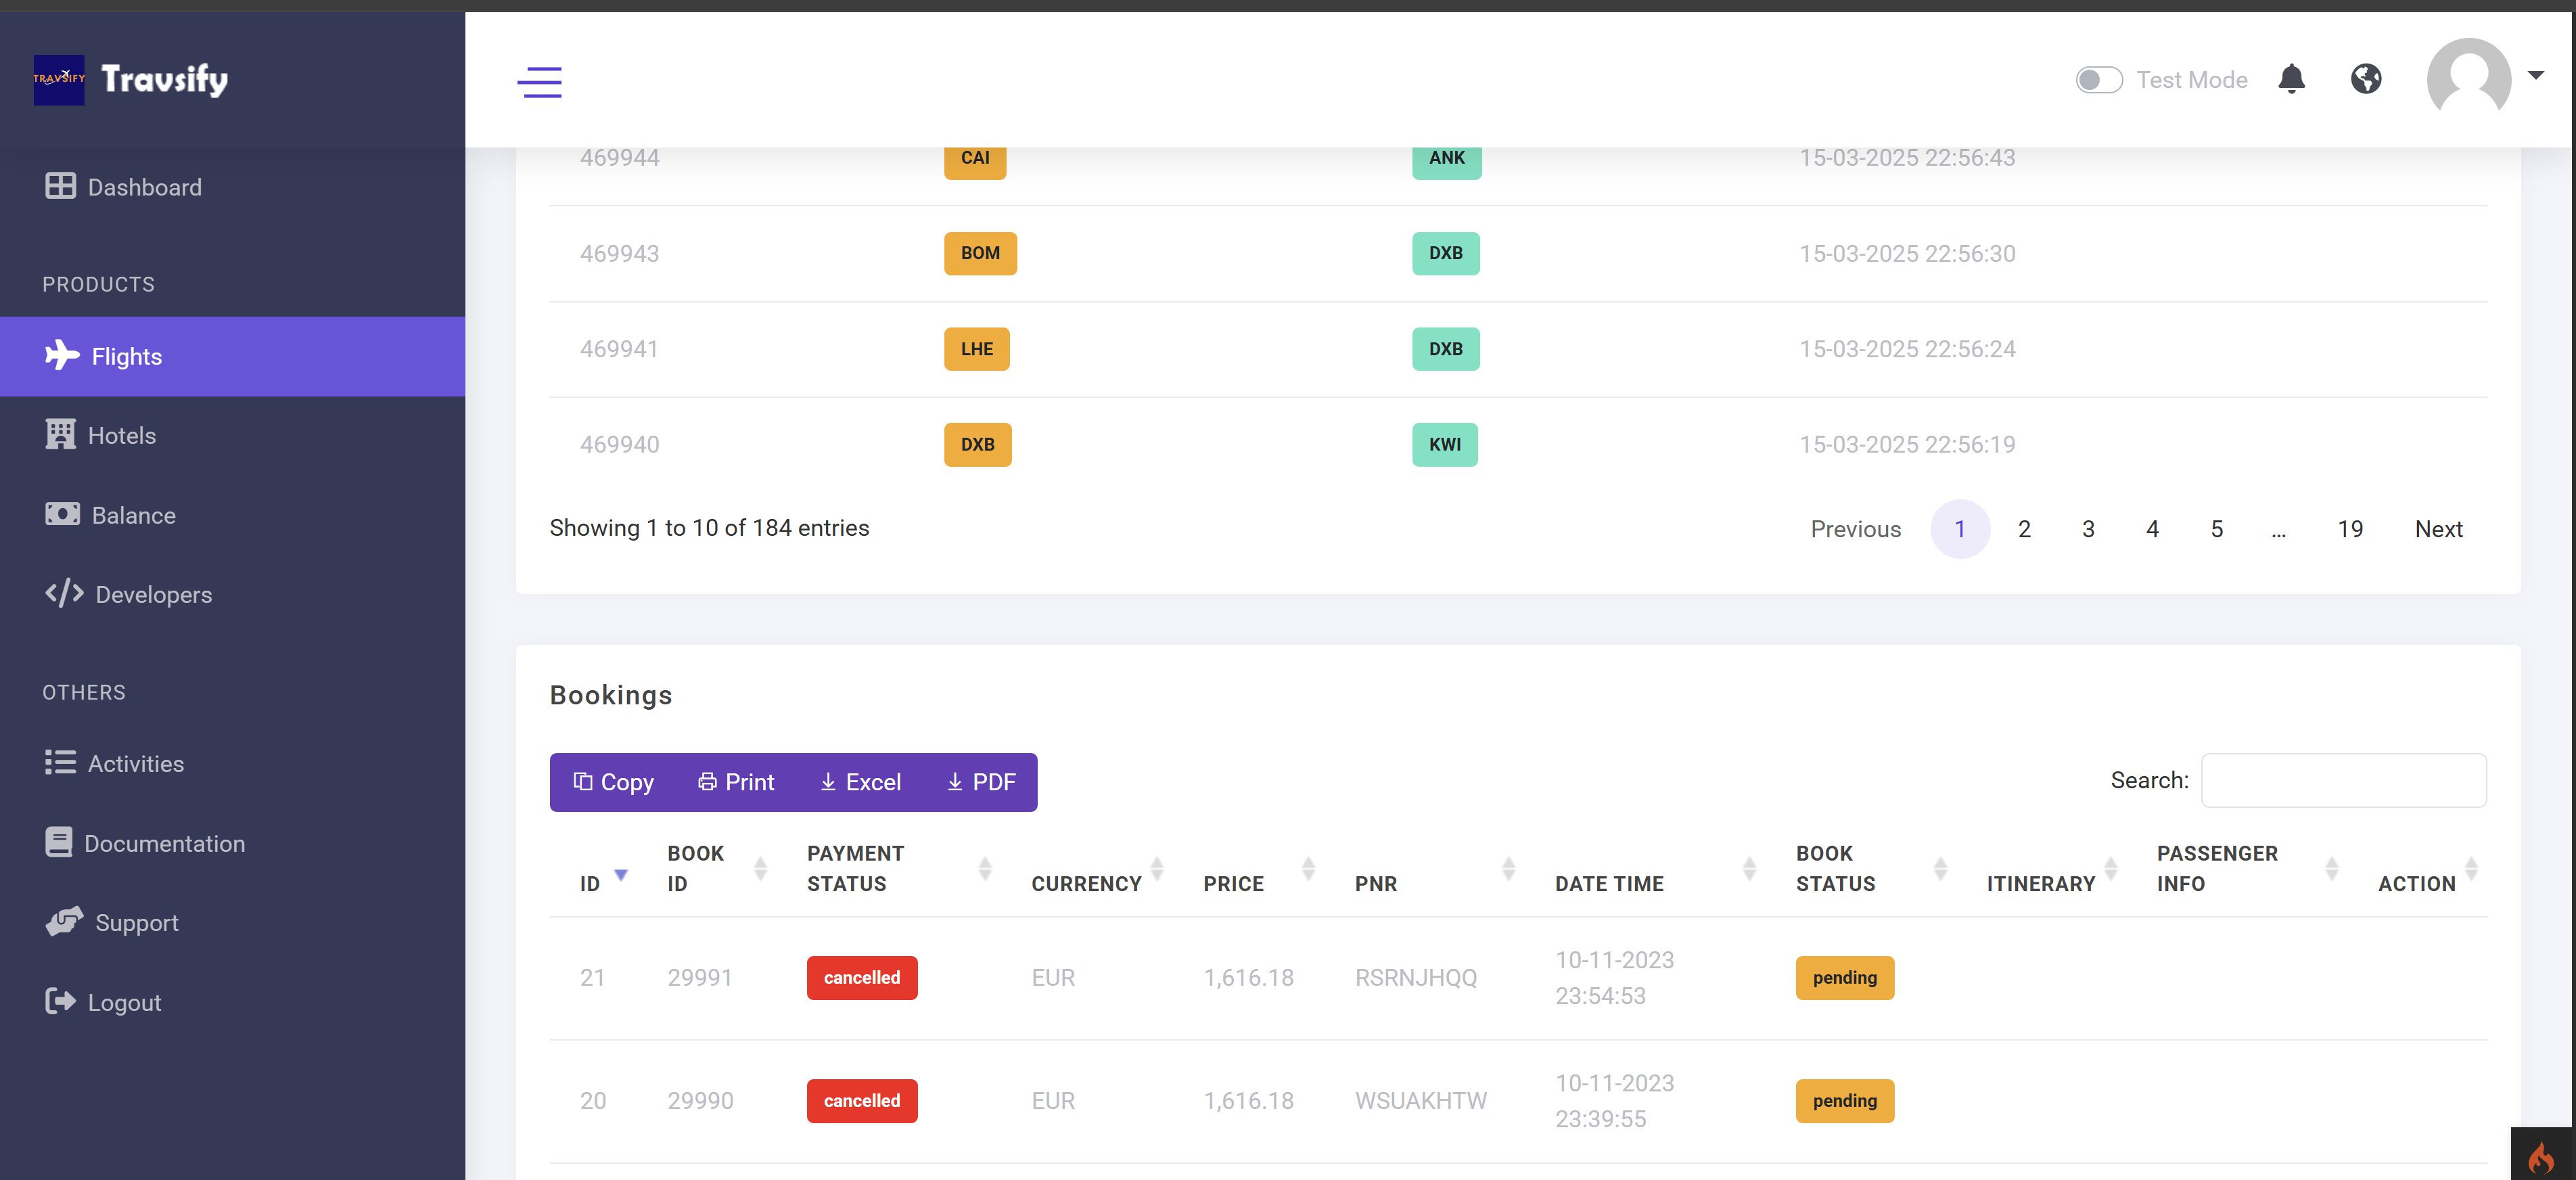
Task: Click the flame debug icon
Action: [x=2541, y=1157]
